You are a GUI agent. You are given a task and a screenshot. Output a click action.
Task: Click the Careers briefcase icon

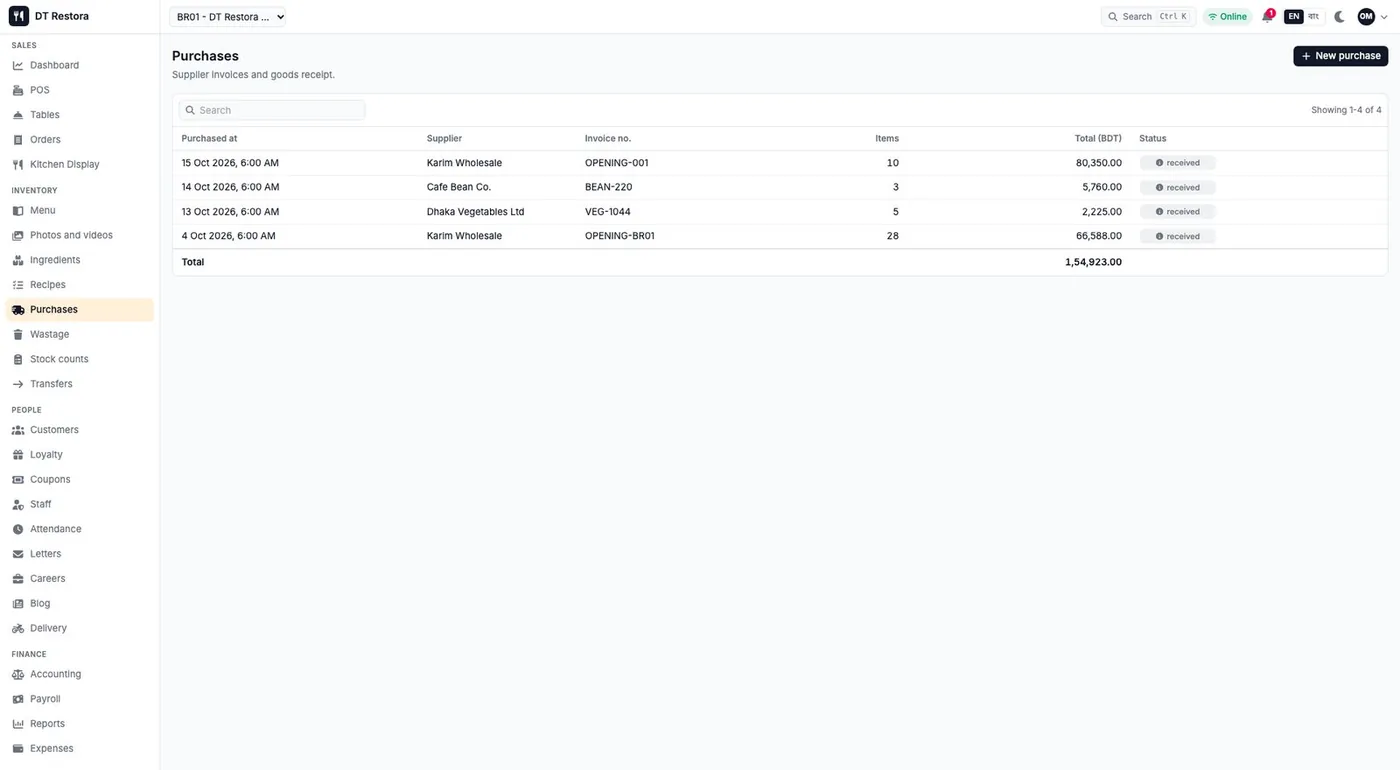(x=18, y=579)
